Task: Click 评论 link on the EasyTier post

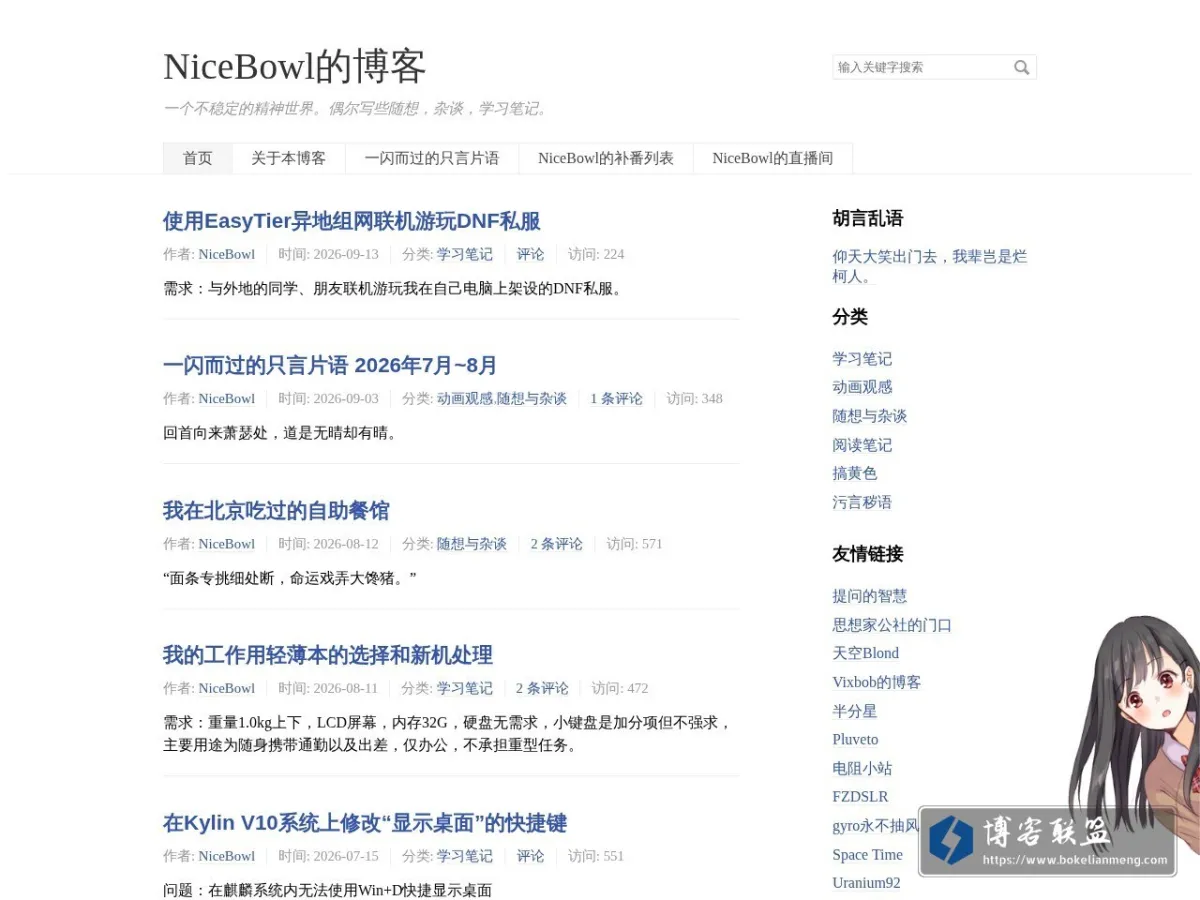Action: (x=530, y=254)
